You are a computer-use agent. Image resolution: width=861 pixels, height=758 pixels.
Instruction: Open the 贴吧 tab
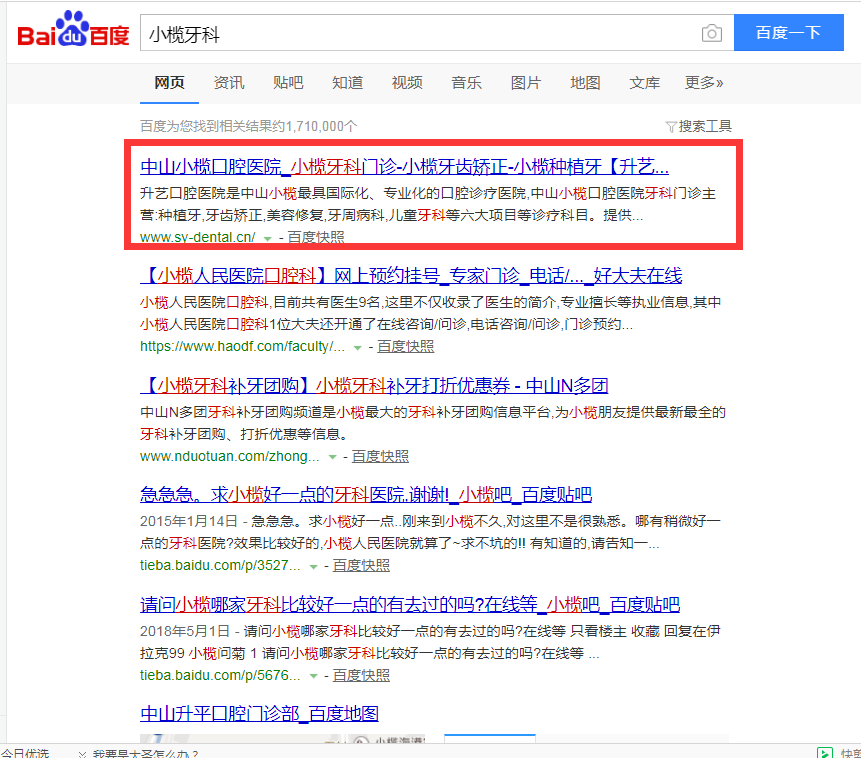[288, 83]
